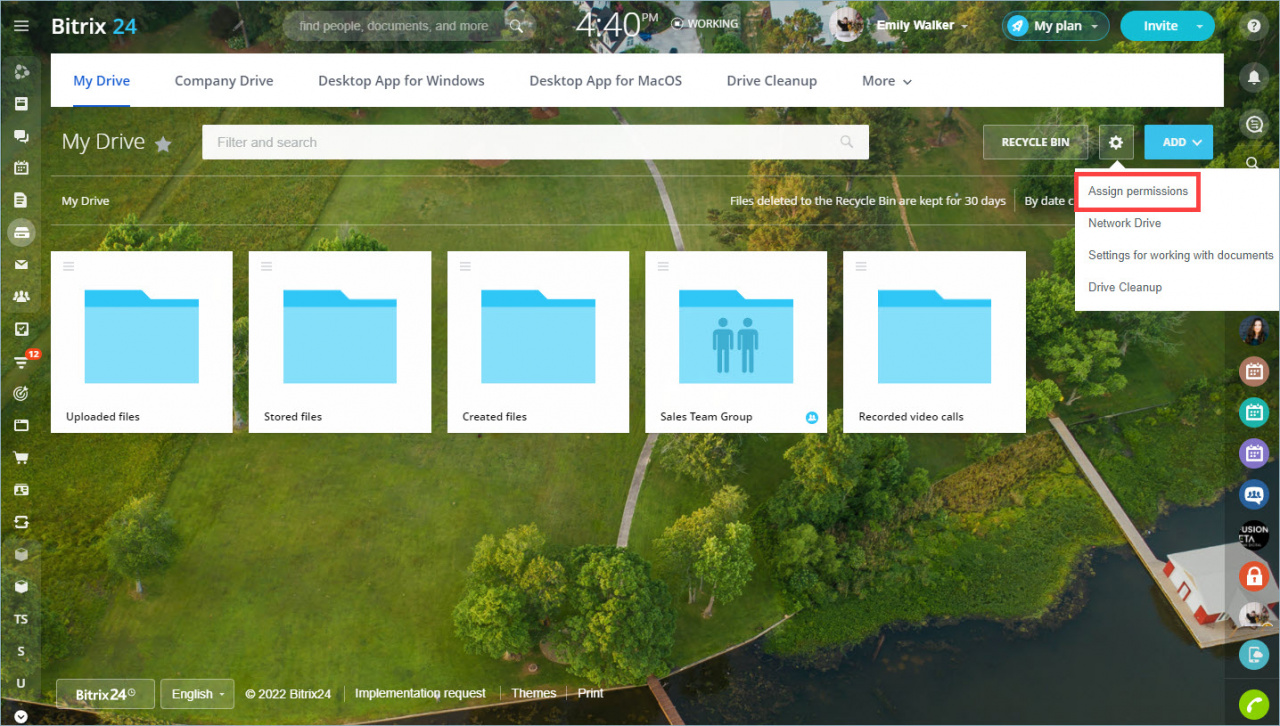The height and width of the screenshot is (726, 1280).
Task: Open the Implementation request link
Action: [420, 693]
